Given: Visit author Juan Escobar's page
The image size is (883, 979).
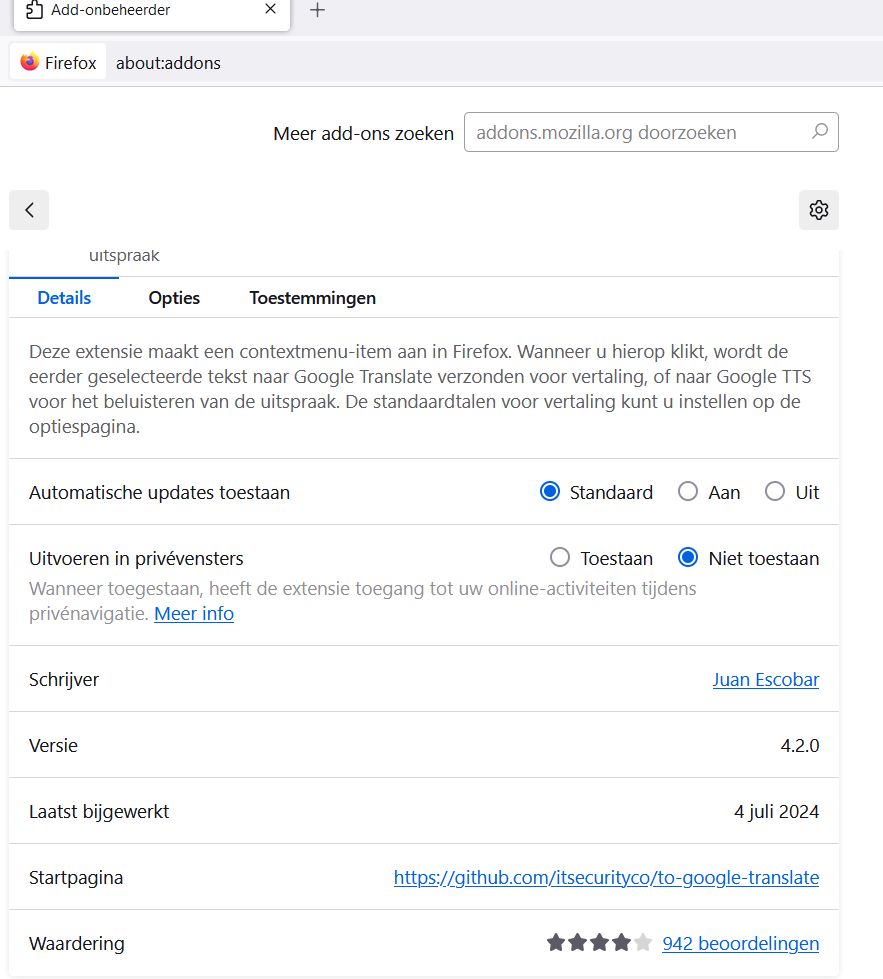Looking at the screenshot, I should (x=765, y=680).
